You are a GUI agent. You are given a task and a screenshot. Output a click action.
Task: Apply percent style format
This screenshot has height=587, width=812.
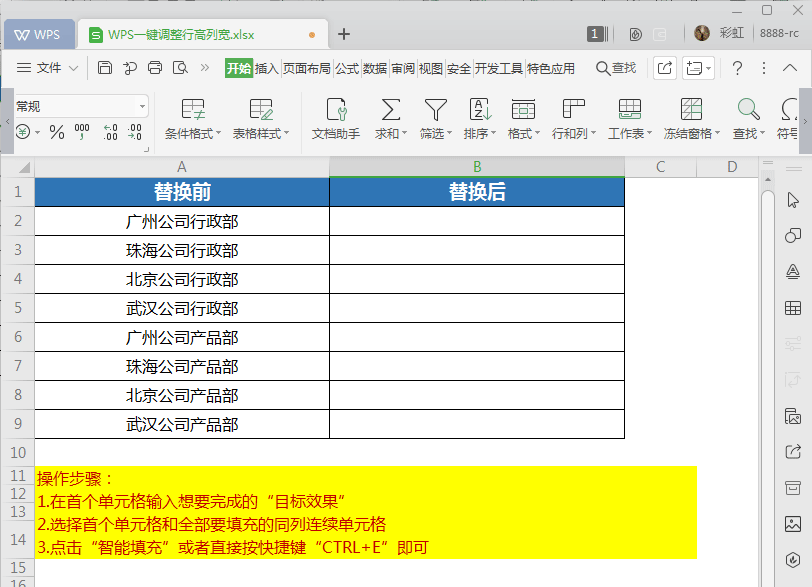coord(57,132)
